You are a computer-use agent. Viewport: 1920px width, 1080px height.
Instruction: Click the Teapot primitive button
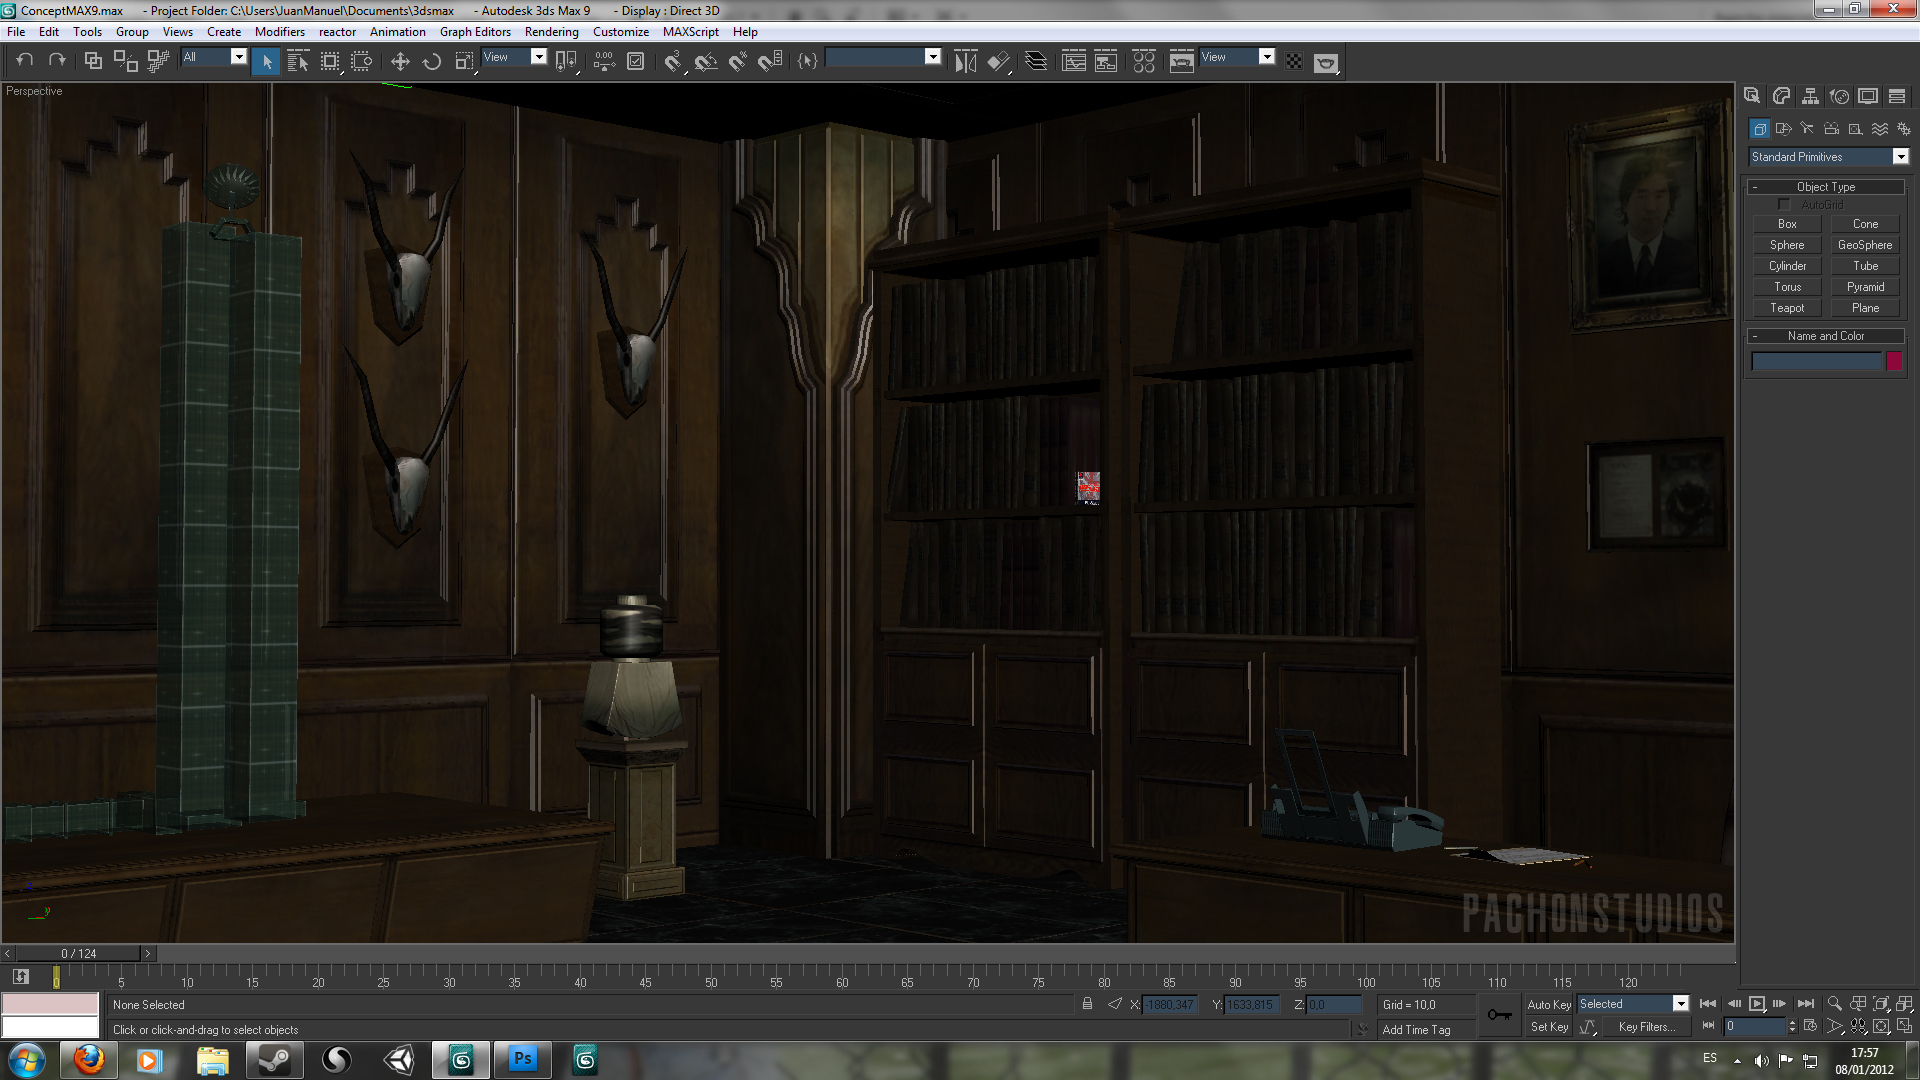[x=1787, y=308]
